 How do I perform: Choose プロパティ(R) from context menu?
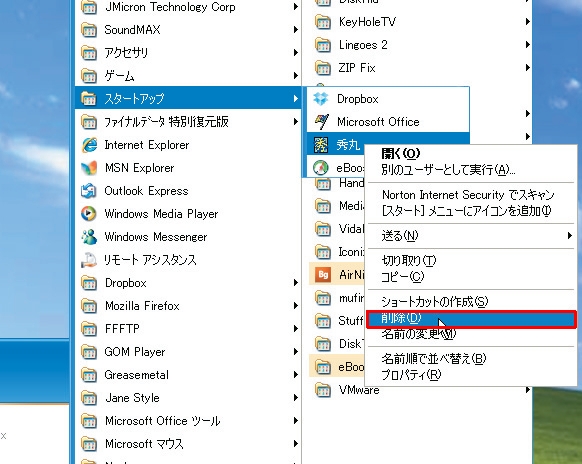point(411,375)
